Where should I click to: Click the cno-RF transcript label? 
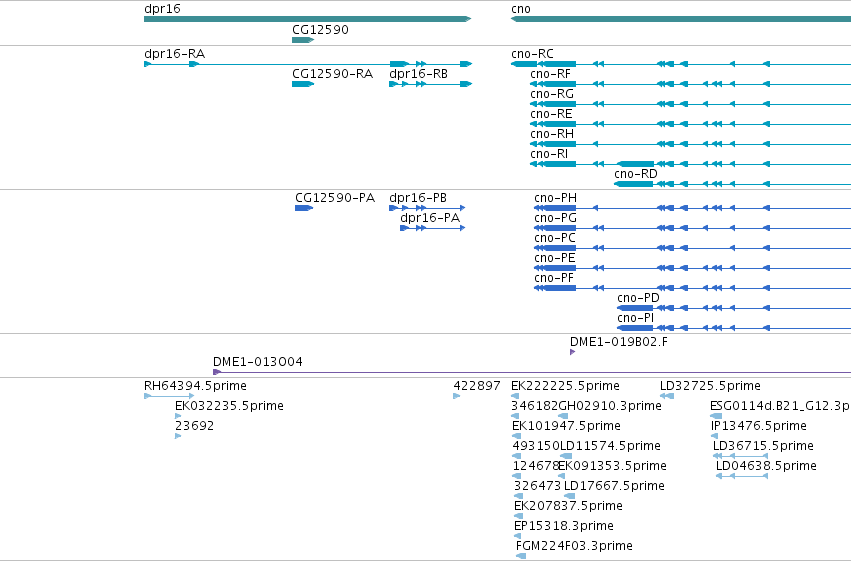(x=550, y=74)
